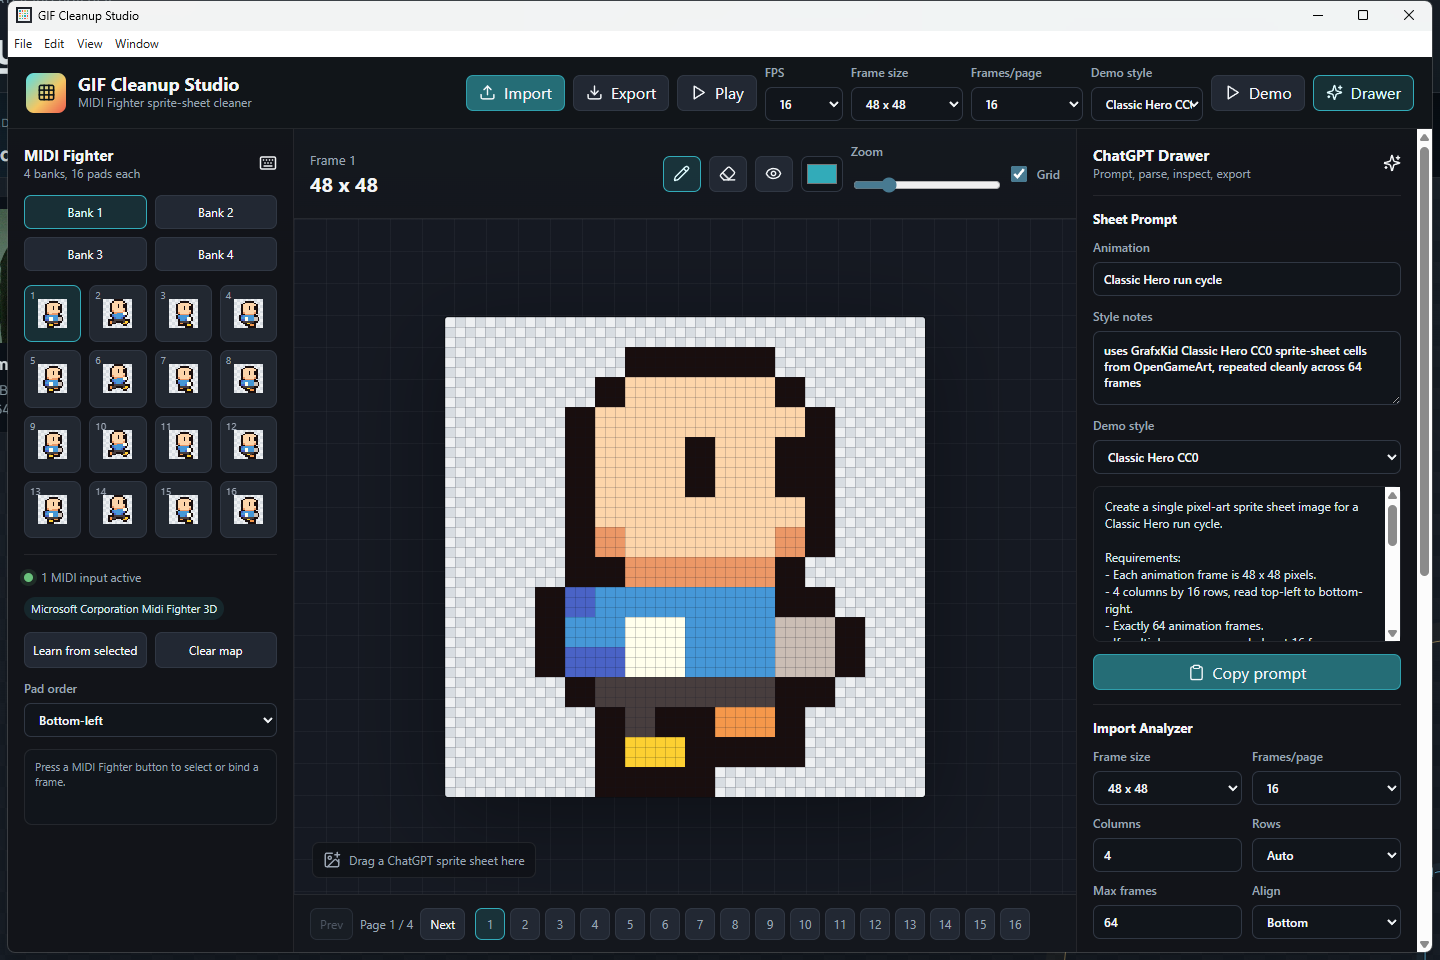1440x960 pixels.
Task: Select the eraser tool
Action: [728, 174]
